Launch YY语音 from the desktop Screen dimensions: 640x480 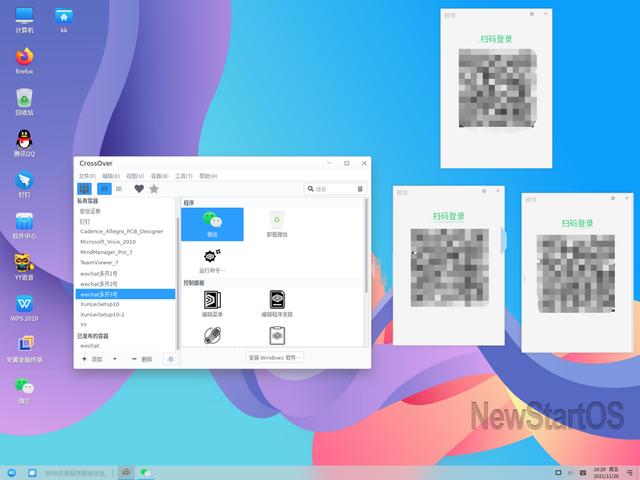coord(24,267)
